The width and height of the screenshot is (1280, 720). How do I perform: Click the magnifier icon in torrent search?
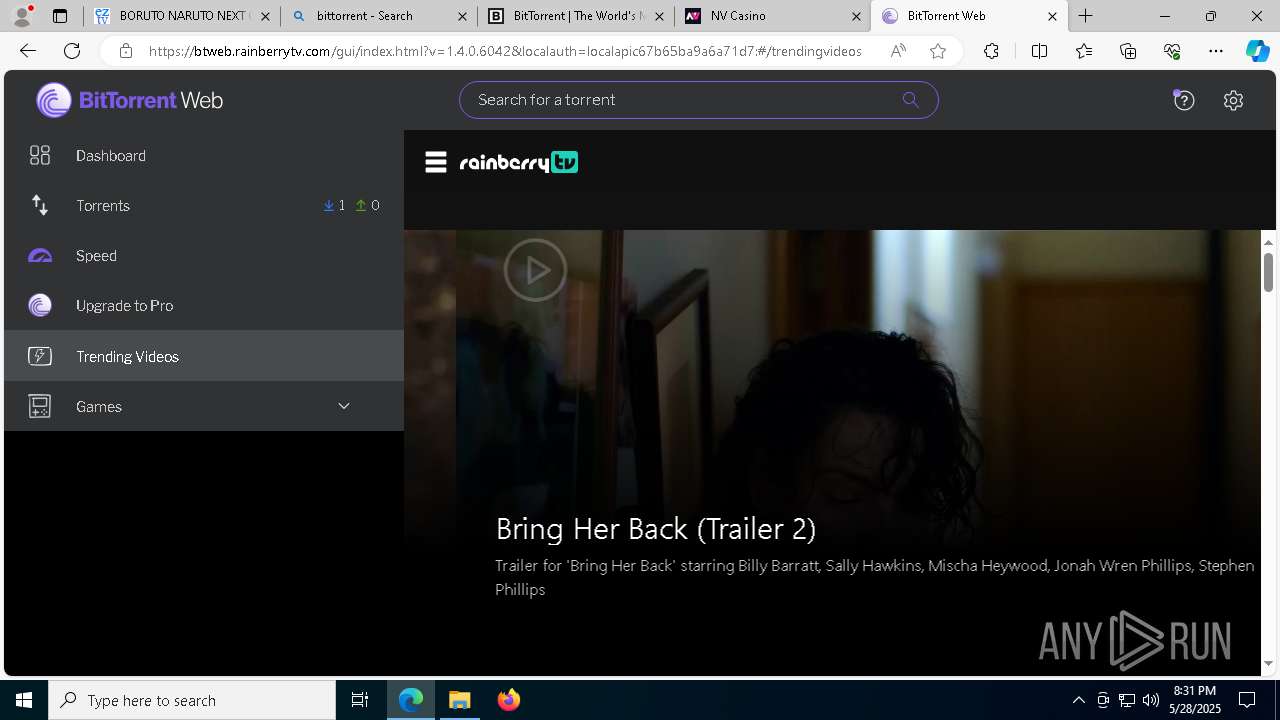coord(910,100)
